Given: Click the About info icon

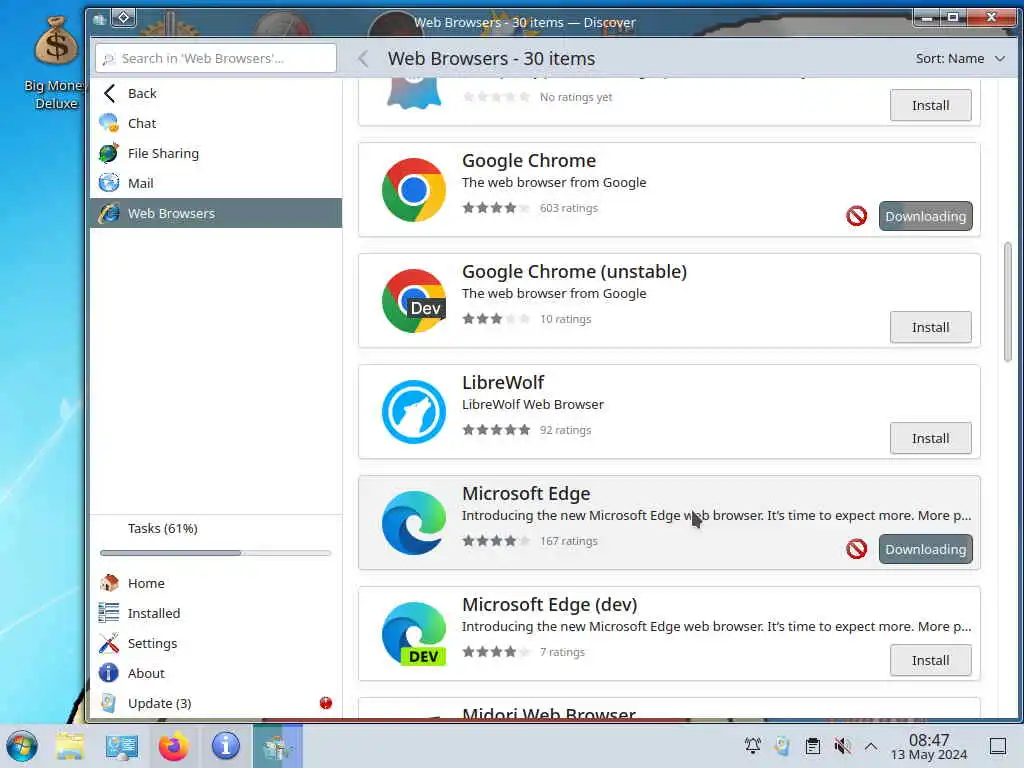Looking at the screenshot, I should tap(109, 673).
